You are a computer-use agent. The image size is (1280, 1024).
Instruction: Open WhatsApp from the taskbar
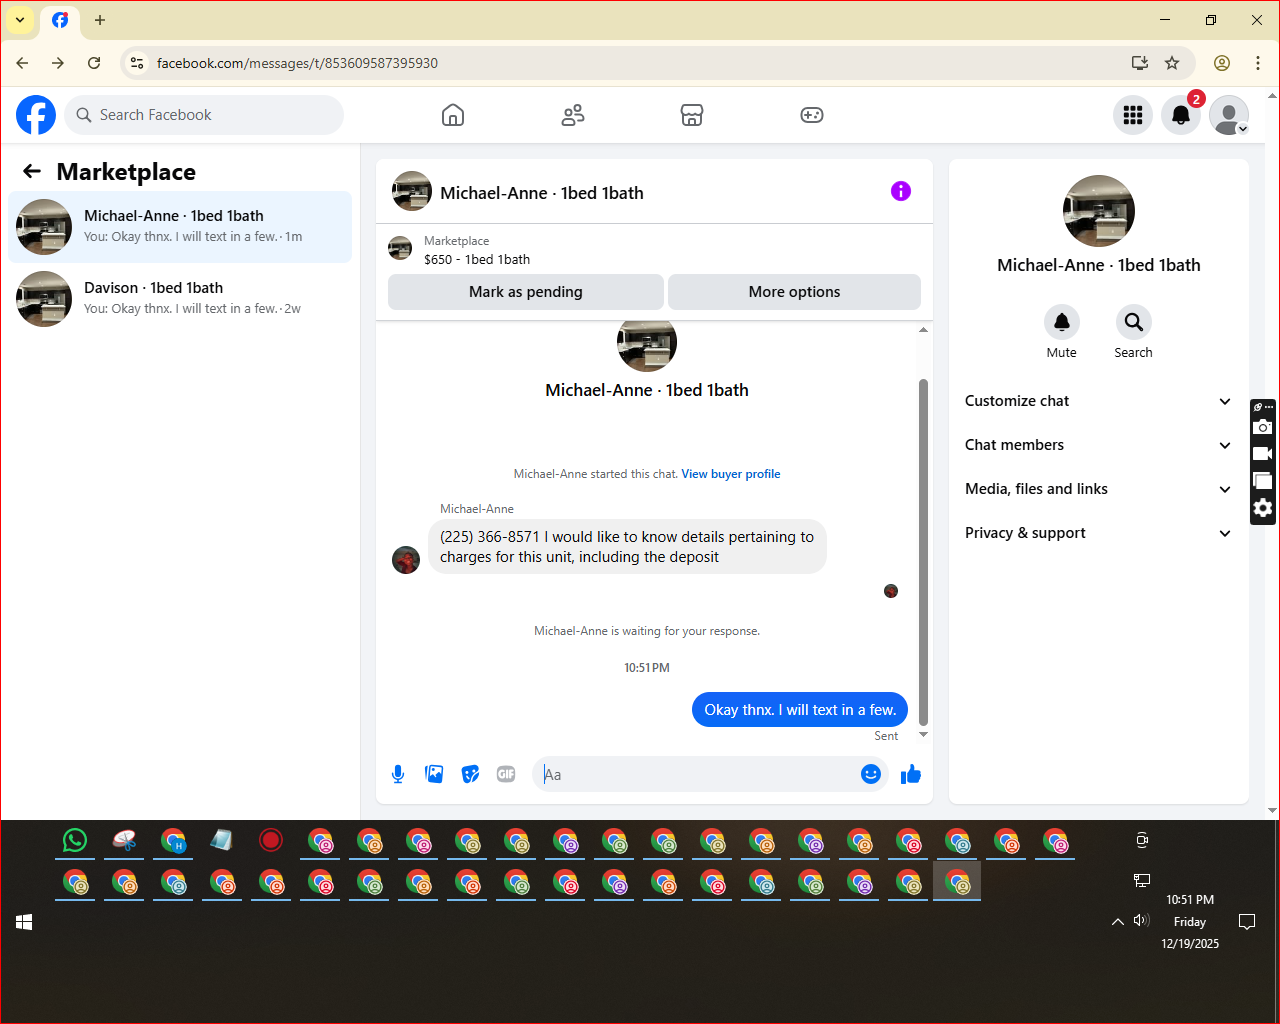click(x=75, y=840)
